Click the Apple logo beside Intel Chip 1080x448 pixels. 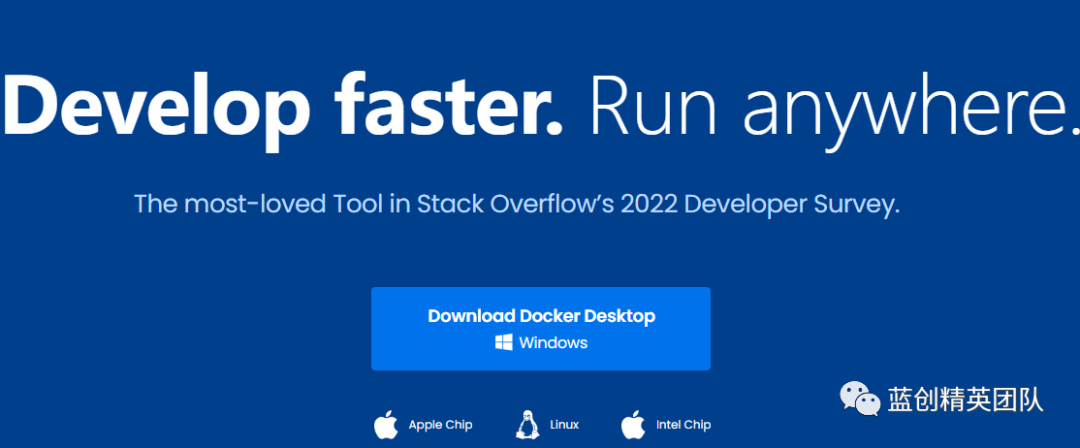[634, 425]
